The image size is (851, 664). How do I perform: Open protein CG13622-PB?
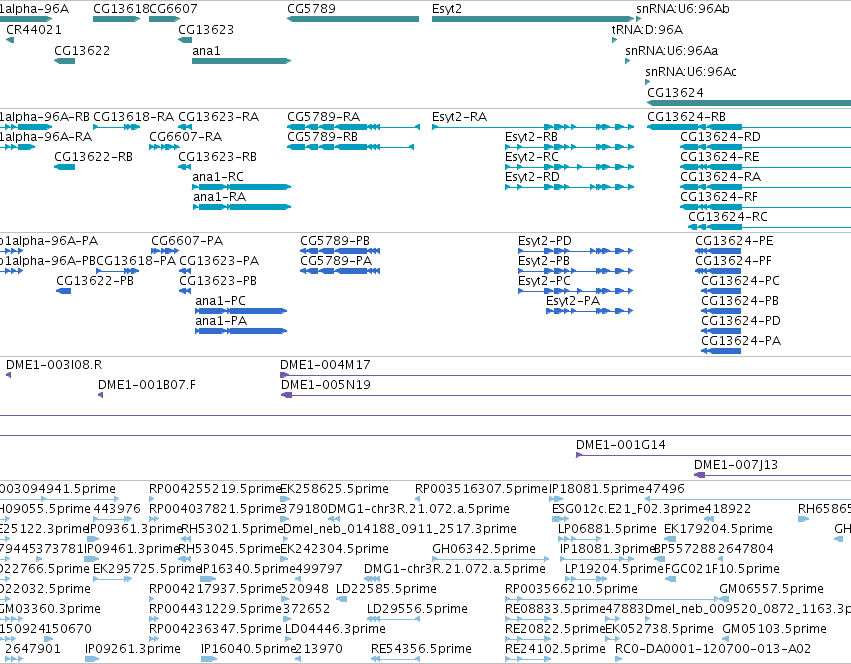[63, 292]
